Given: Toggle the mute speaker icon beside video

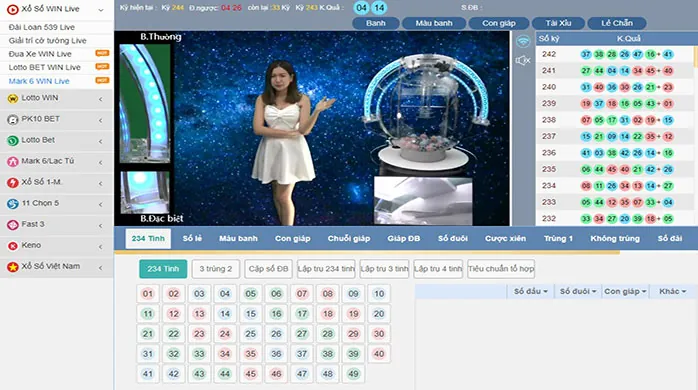Looking at the screenshot, I should click(x=523, y=60).
